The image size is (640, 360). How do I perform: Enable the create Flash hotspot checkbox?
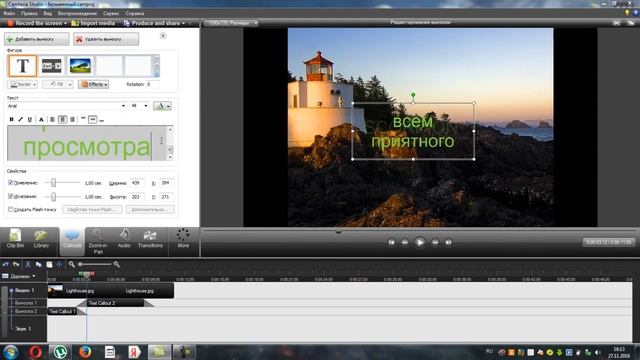(x=11, y=209)
